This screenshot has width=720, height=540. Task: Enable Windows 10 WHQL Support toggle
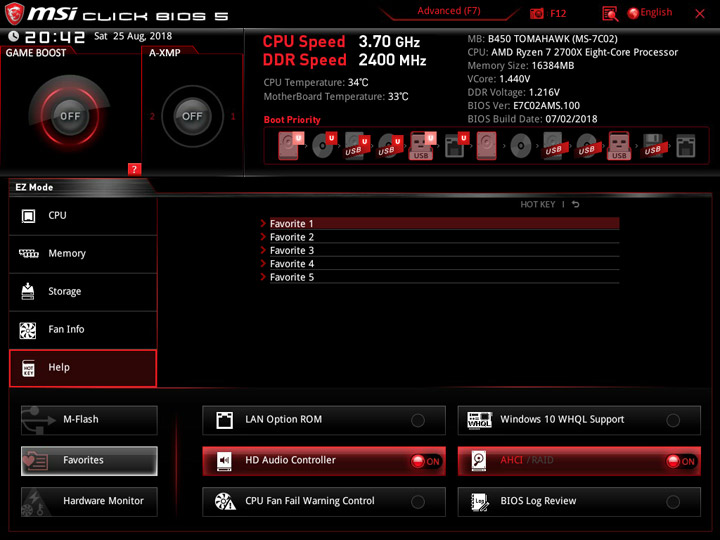tap(673, 420)
